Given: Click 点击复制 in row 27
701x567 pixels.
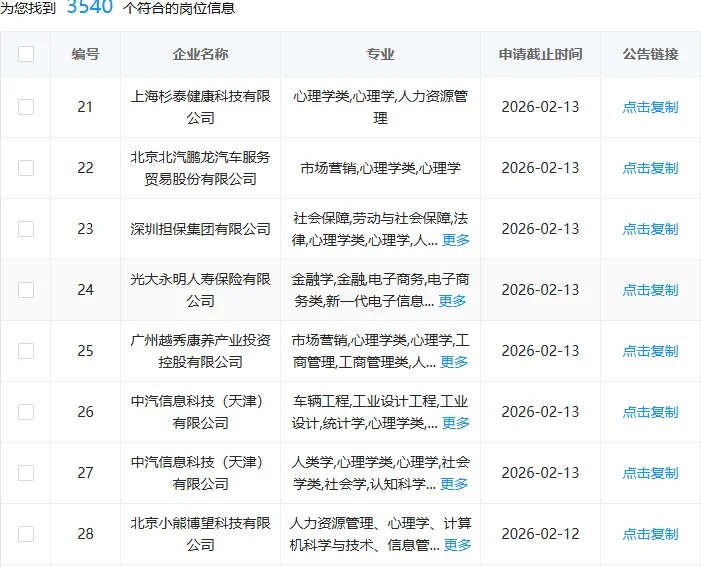Looking at the screenshot, I should (x=650, y=473).
